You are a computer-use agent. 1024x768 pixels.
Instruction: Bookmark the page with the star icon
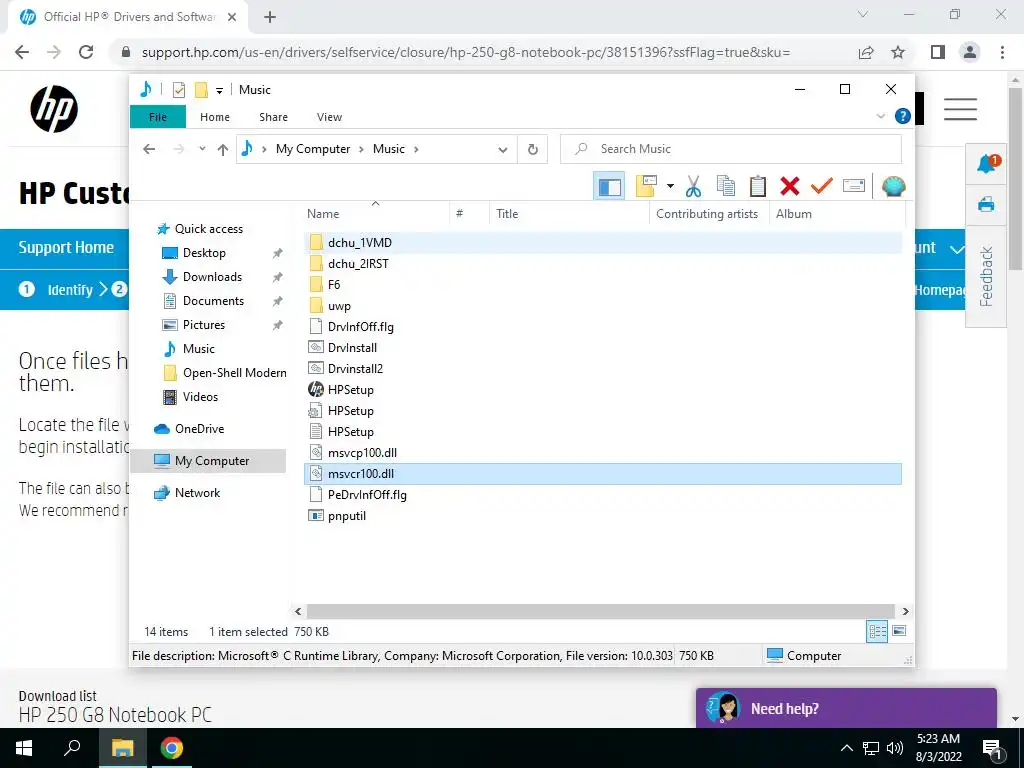(x=898, y=52)
